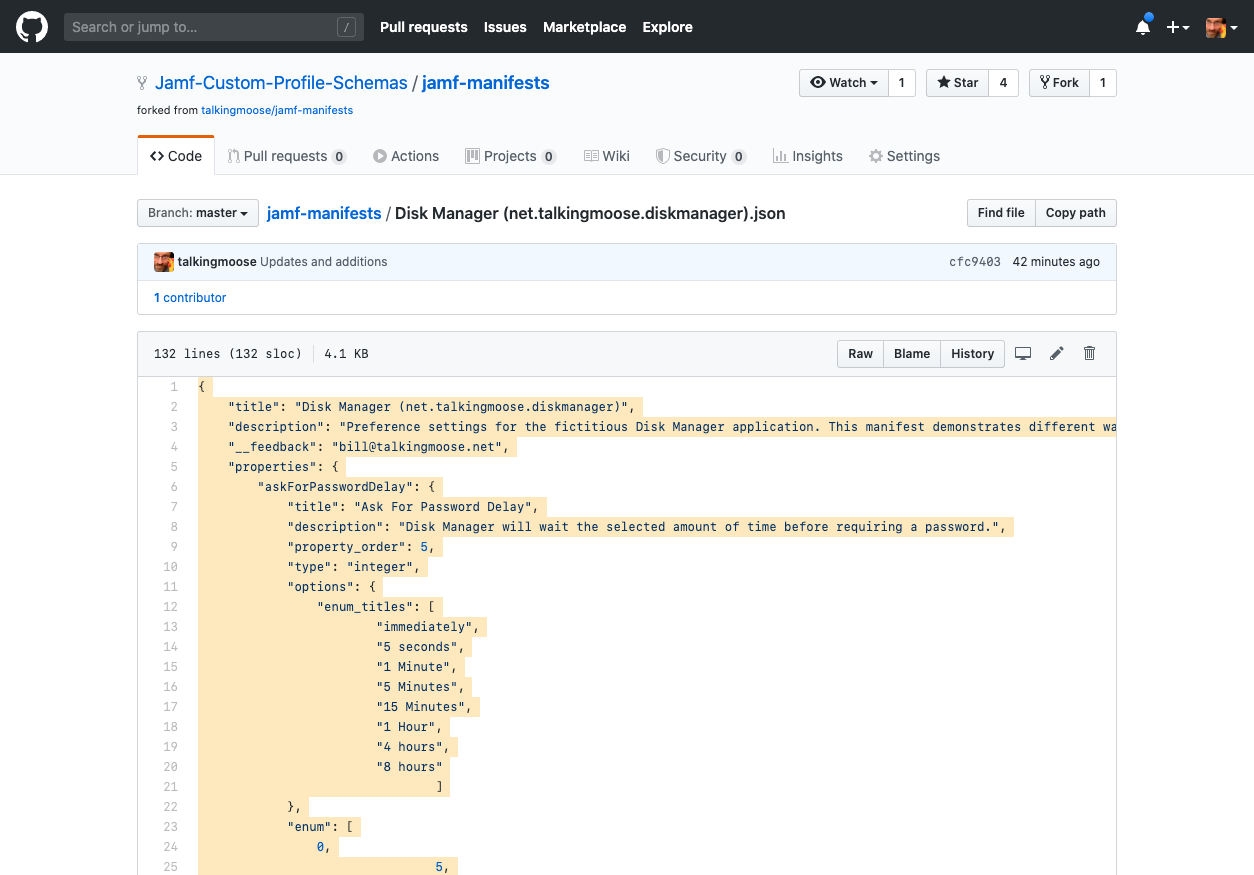The image size is (1254, 875).
Task: Switch to the Actions tab
Action: click(x=406, y=156)
